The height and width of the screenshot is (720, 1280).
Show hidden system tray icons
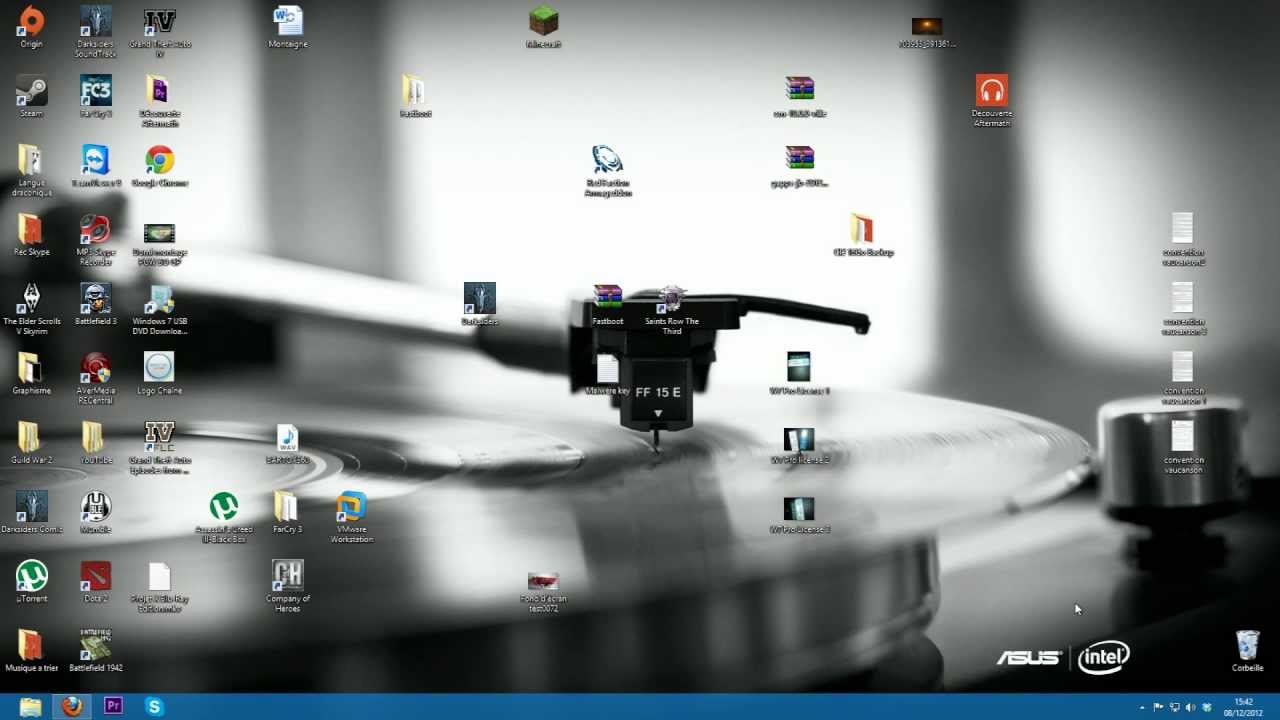coord(1142,707)
